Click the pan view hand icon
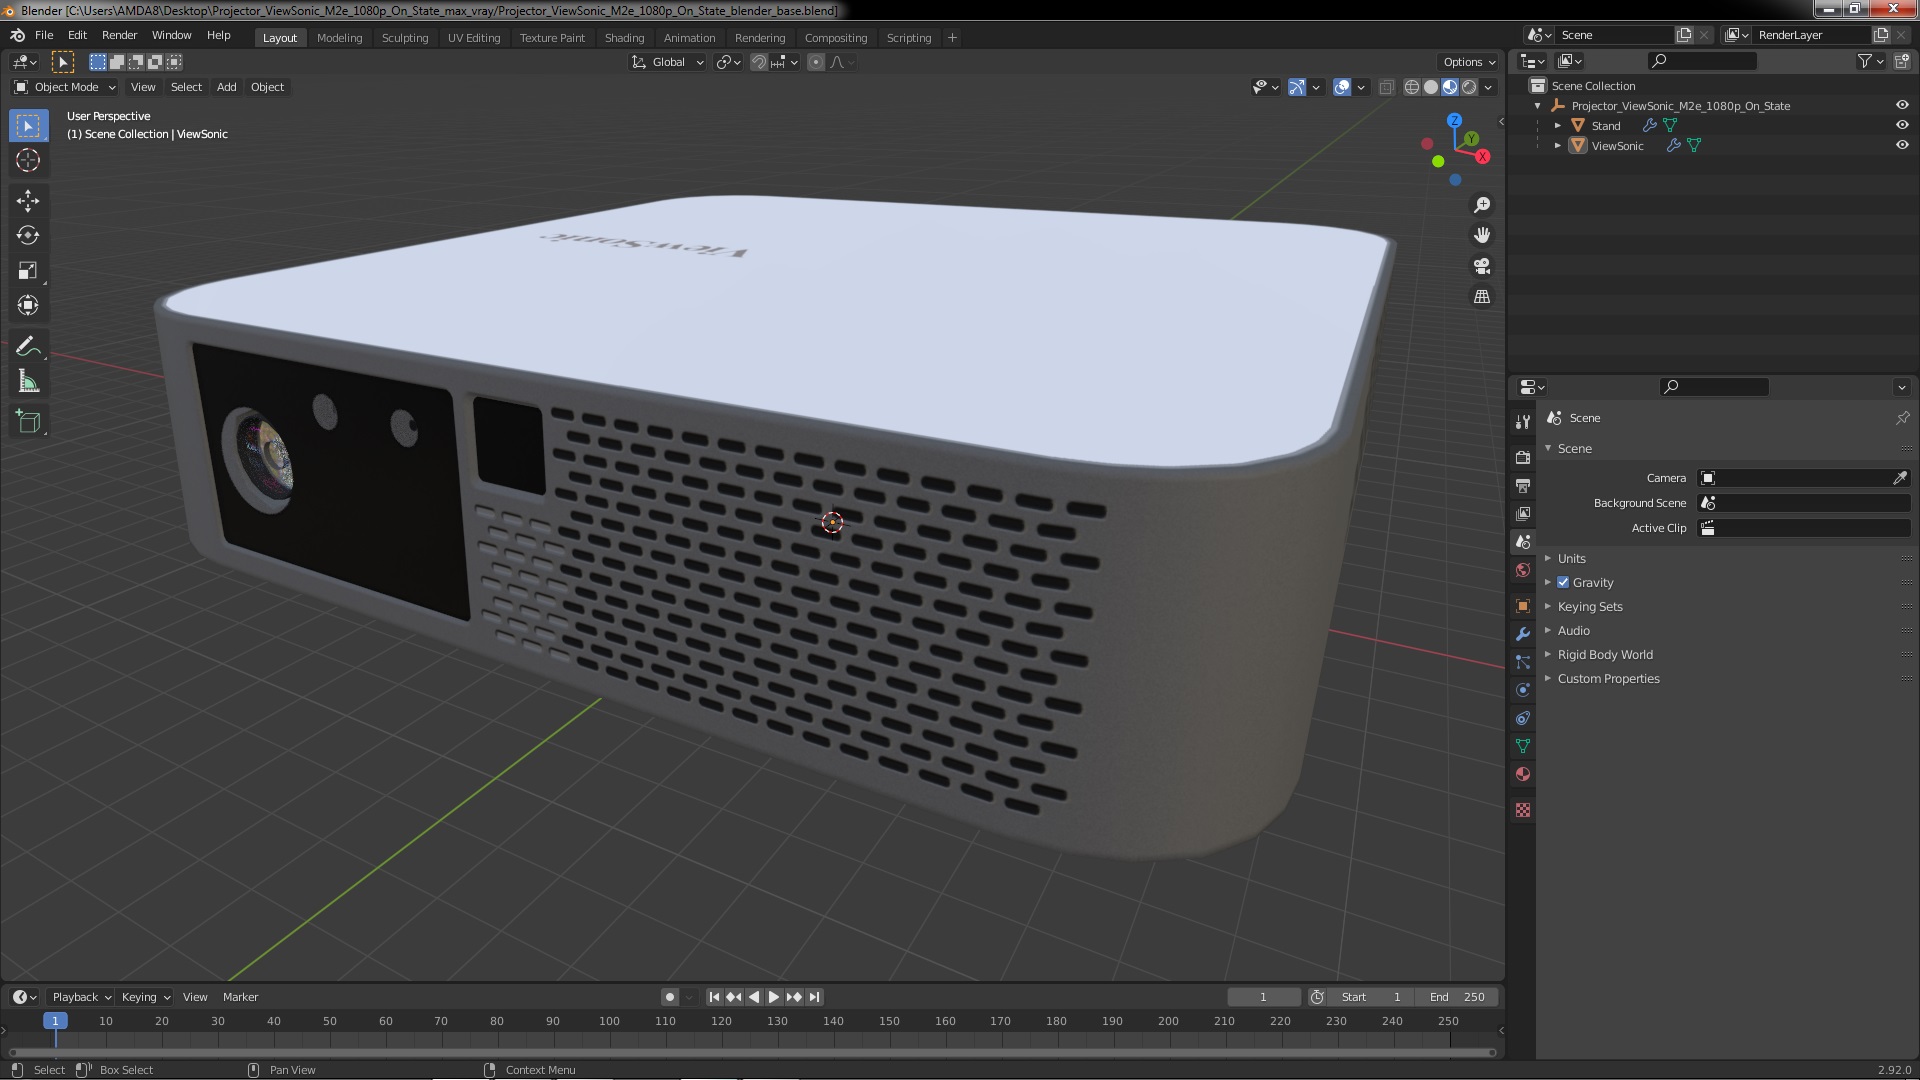 [1482, 235]
